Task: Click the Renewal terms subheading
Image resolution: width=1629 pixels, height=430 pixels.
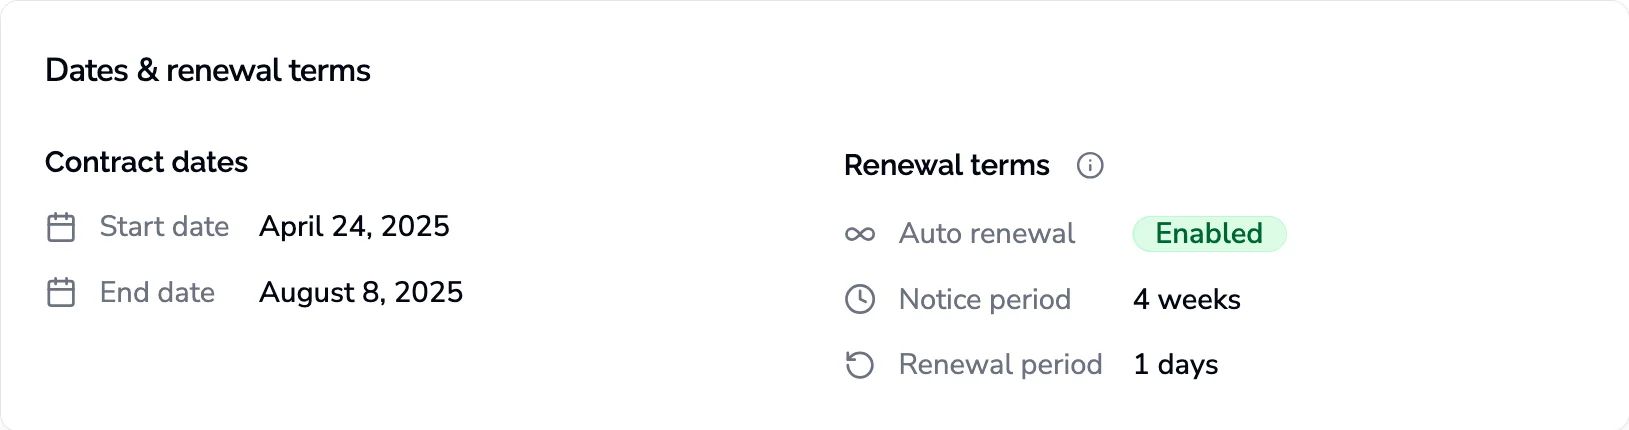Action: pos(946,165)
